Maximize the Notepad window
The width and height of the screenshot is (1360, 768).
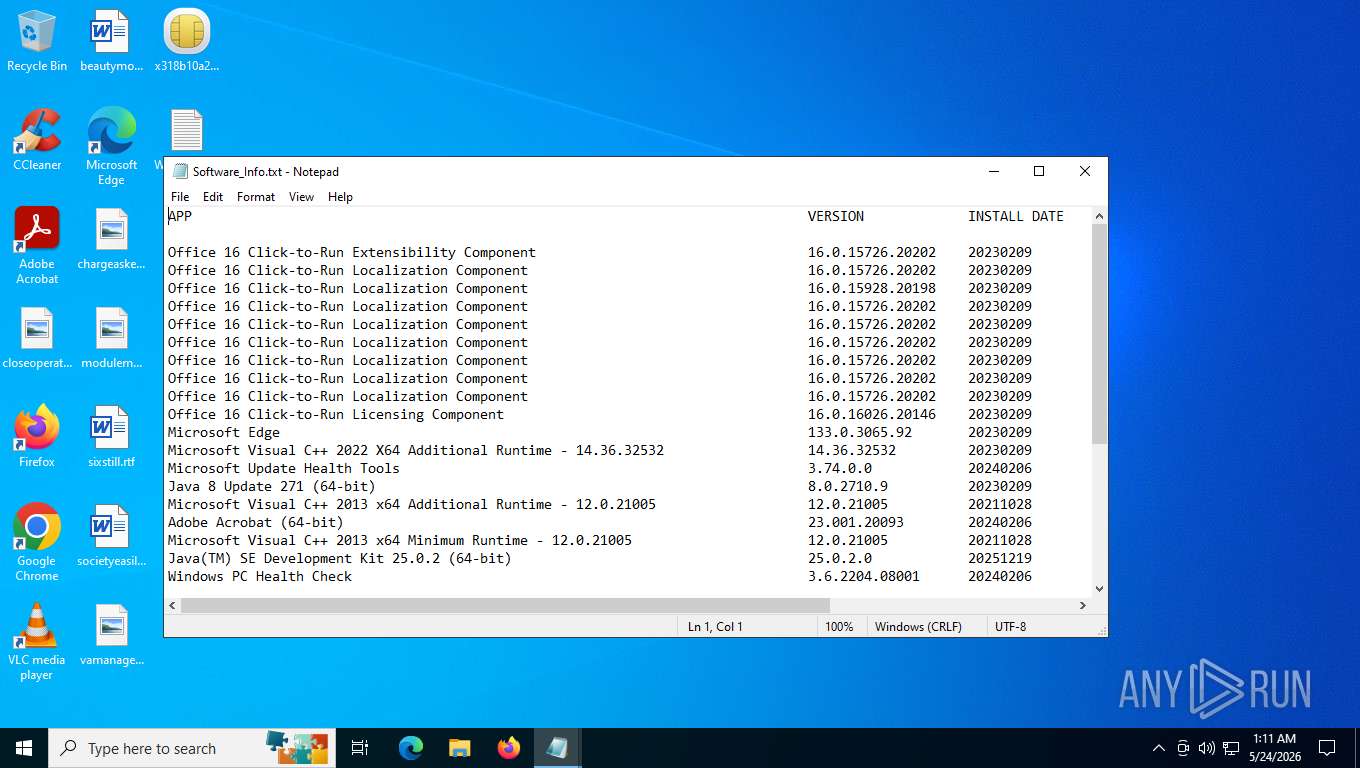[x=1039, y=171]
